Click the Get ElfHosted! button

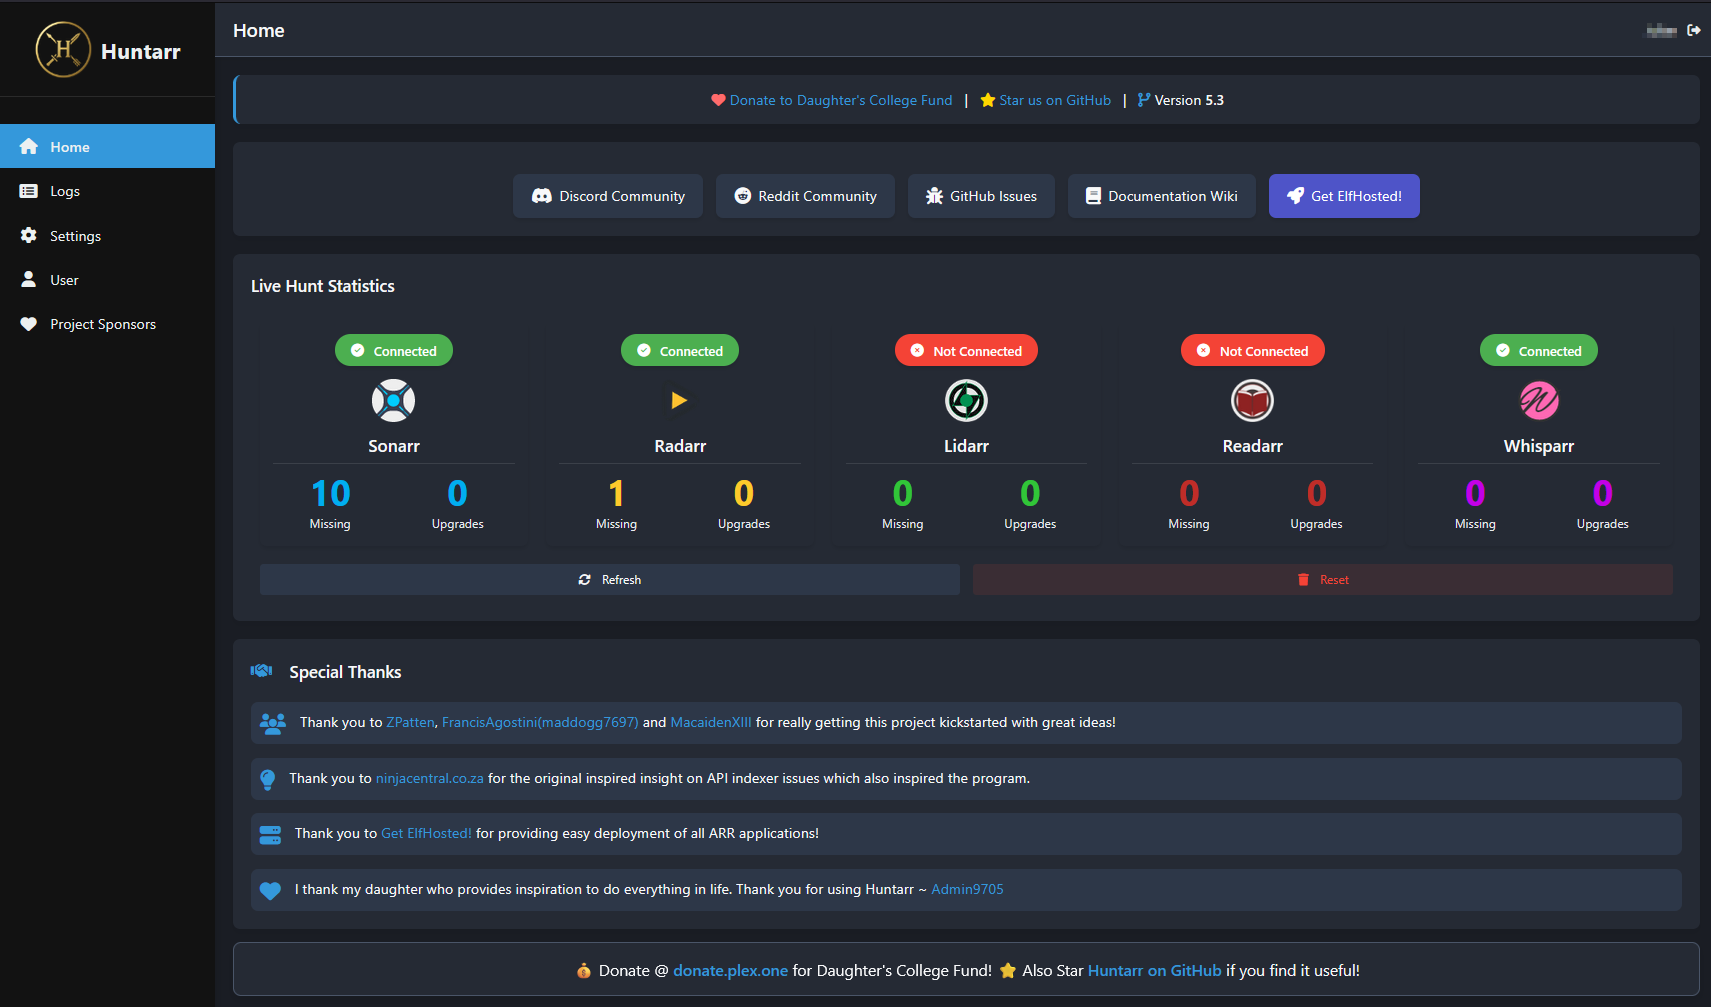point(1344,196)
